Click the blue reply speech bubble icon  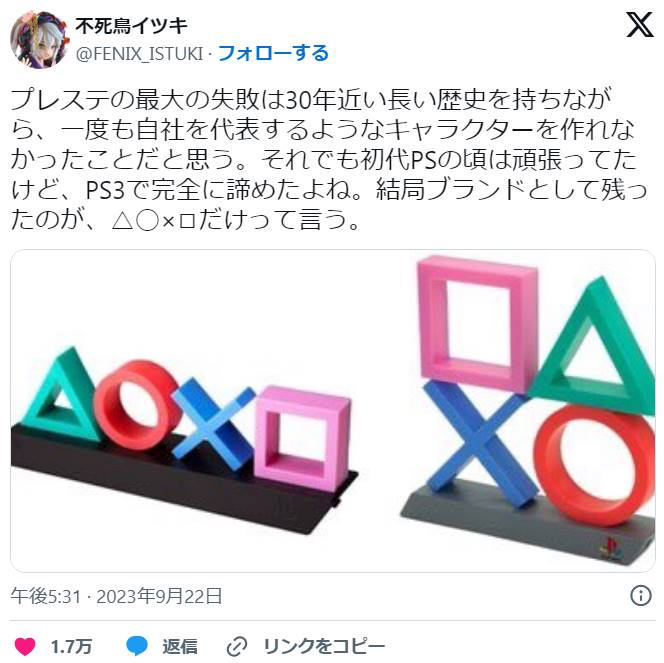137,646
